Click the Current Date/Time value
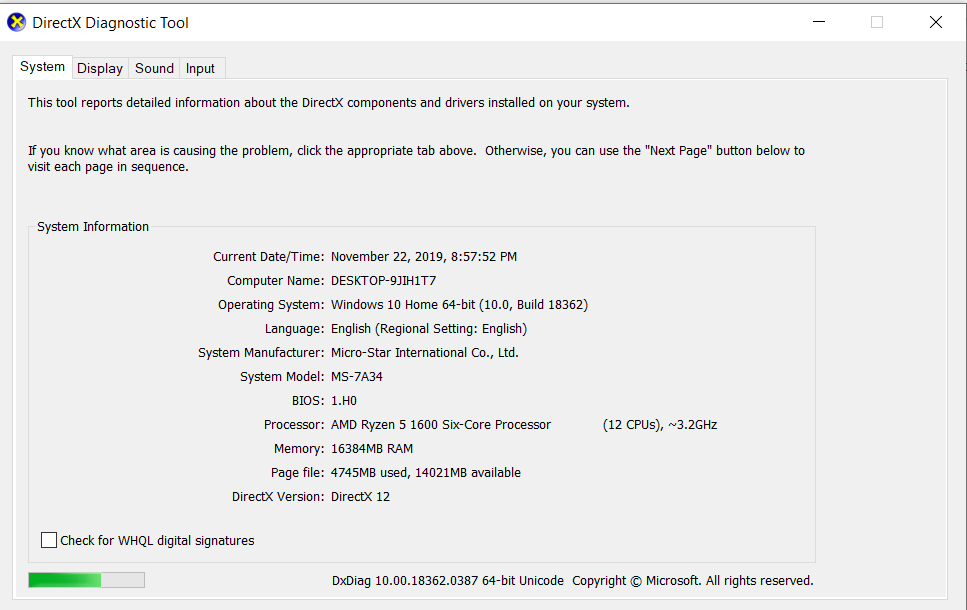967x610 pixels. pos(424,257)
